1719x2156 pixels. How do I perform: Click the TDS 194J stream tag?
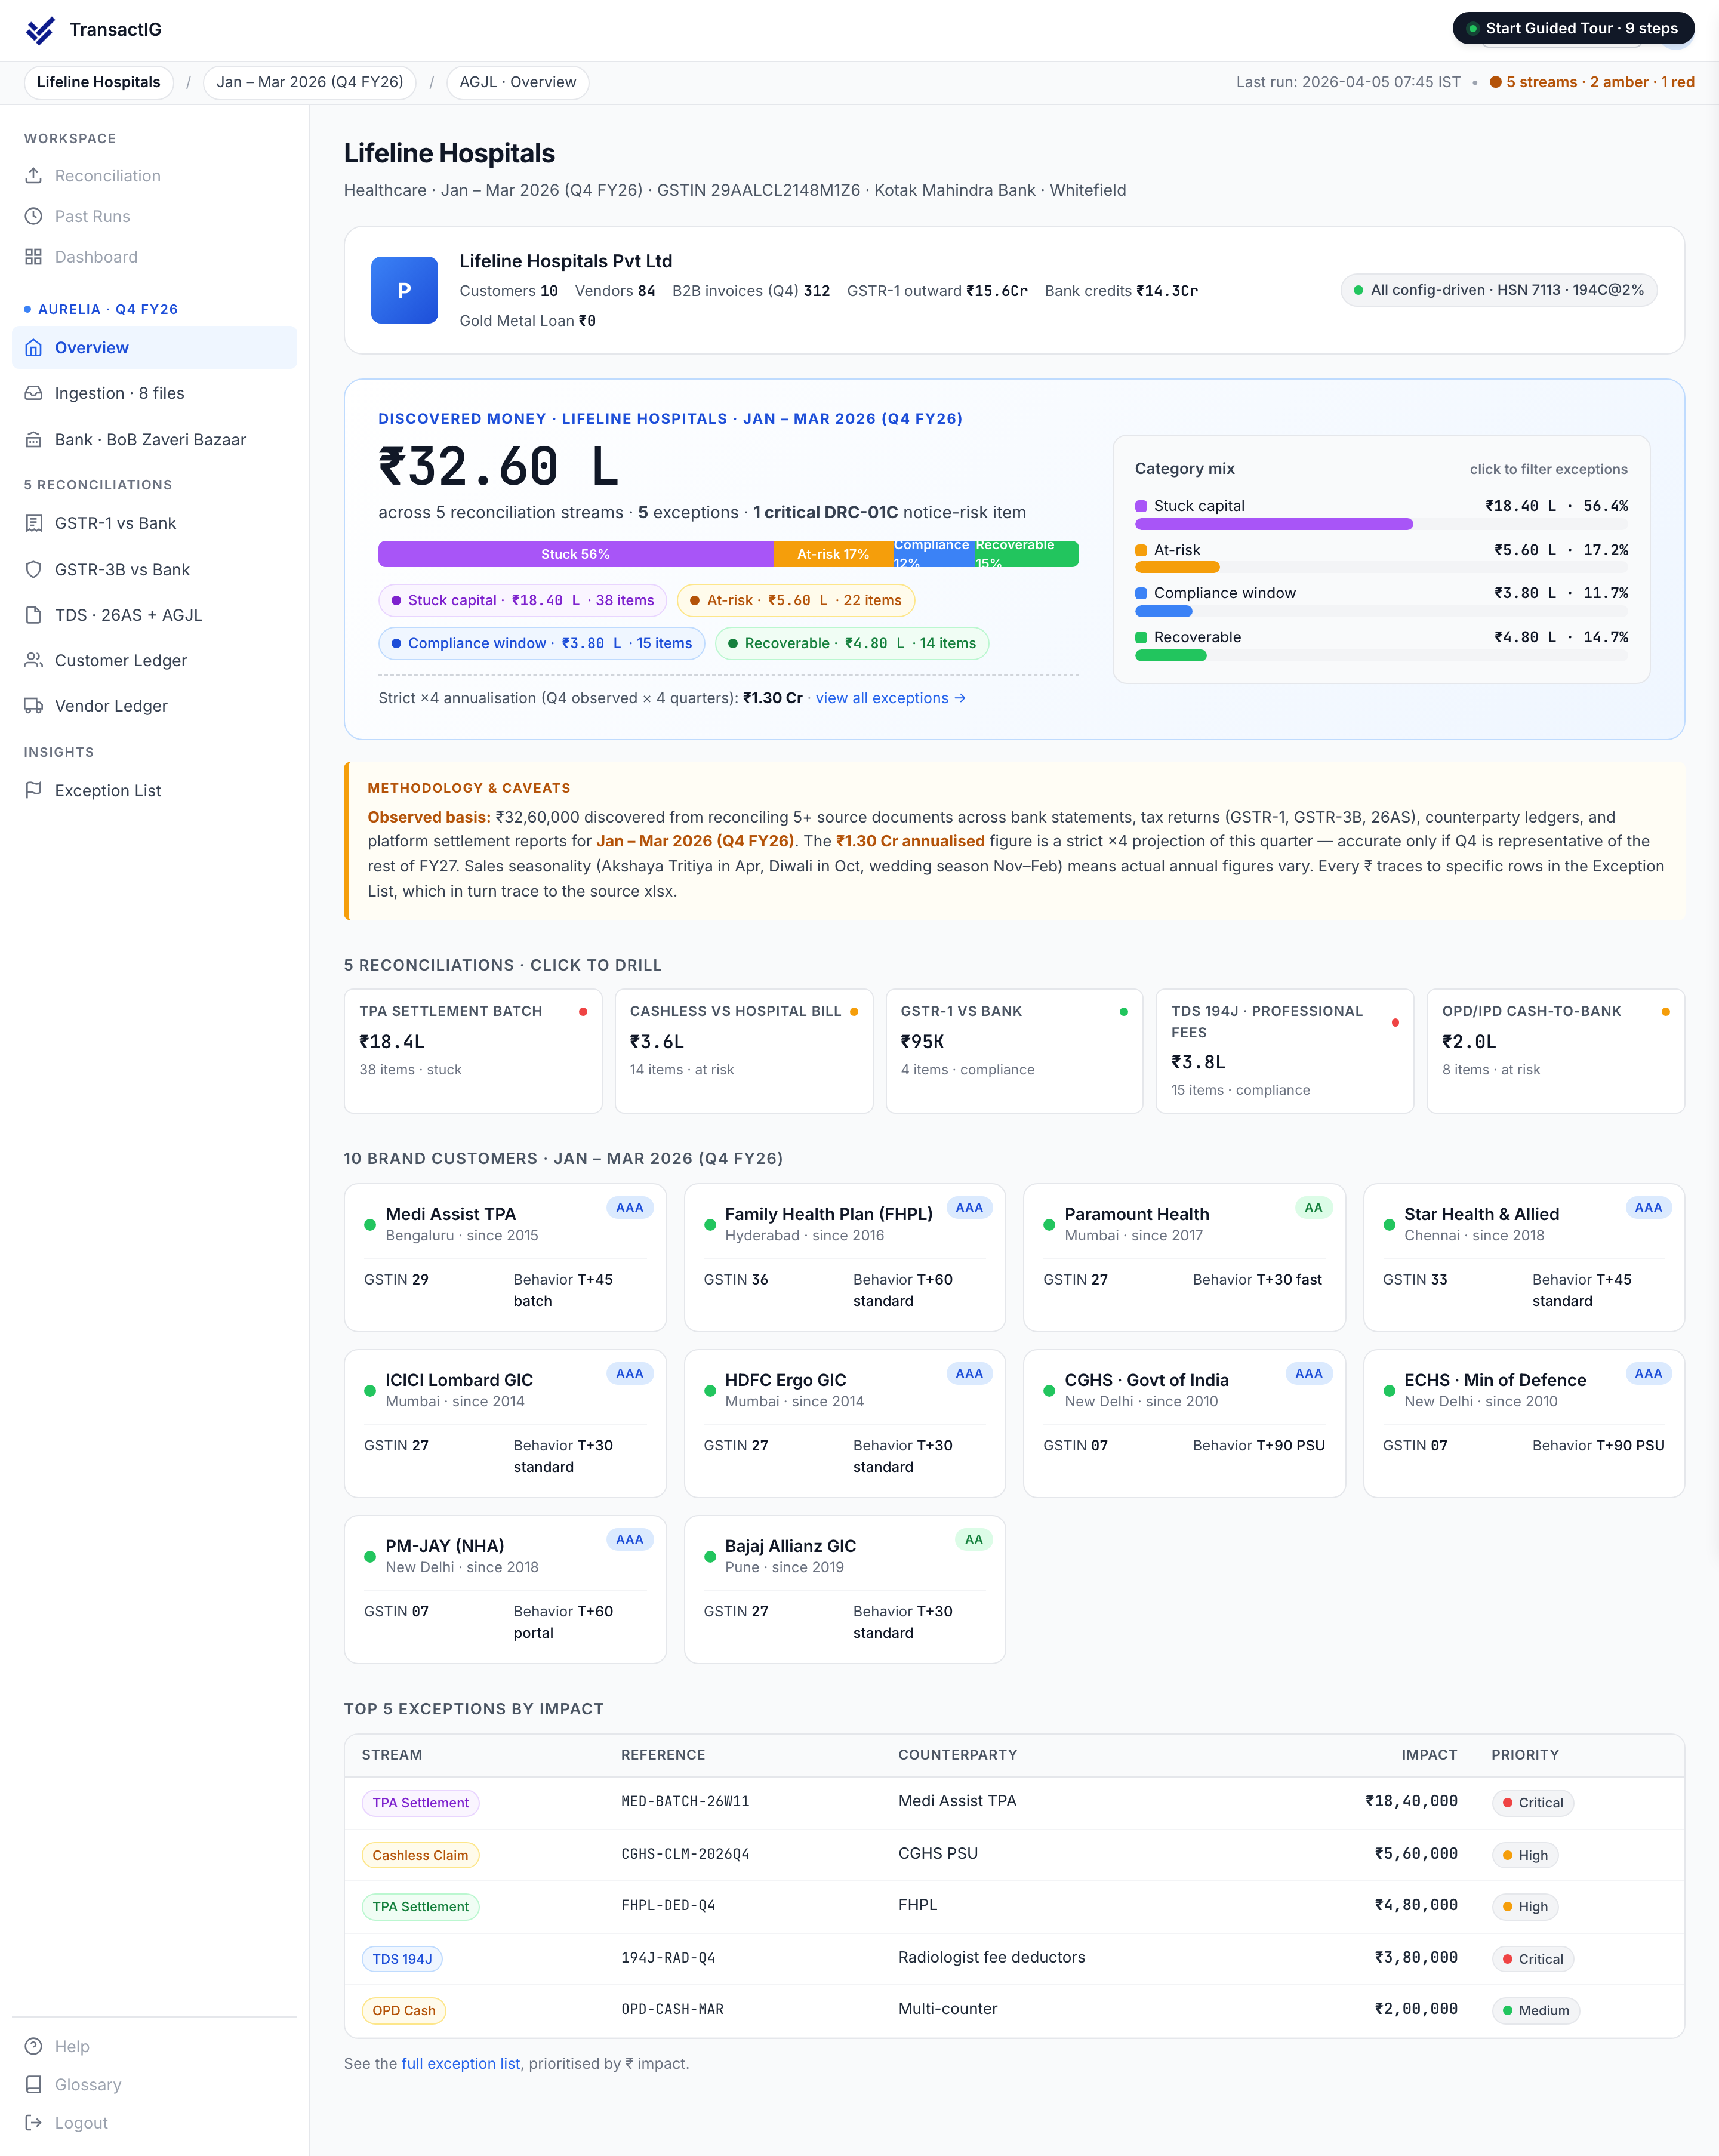(402, 1959)
